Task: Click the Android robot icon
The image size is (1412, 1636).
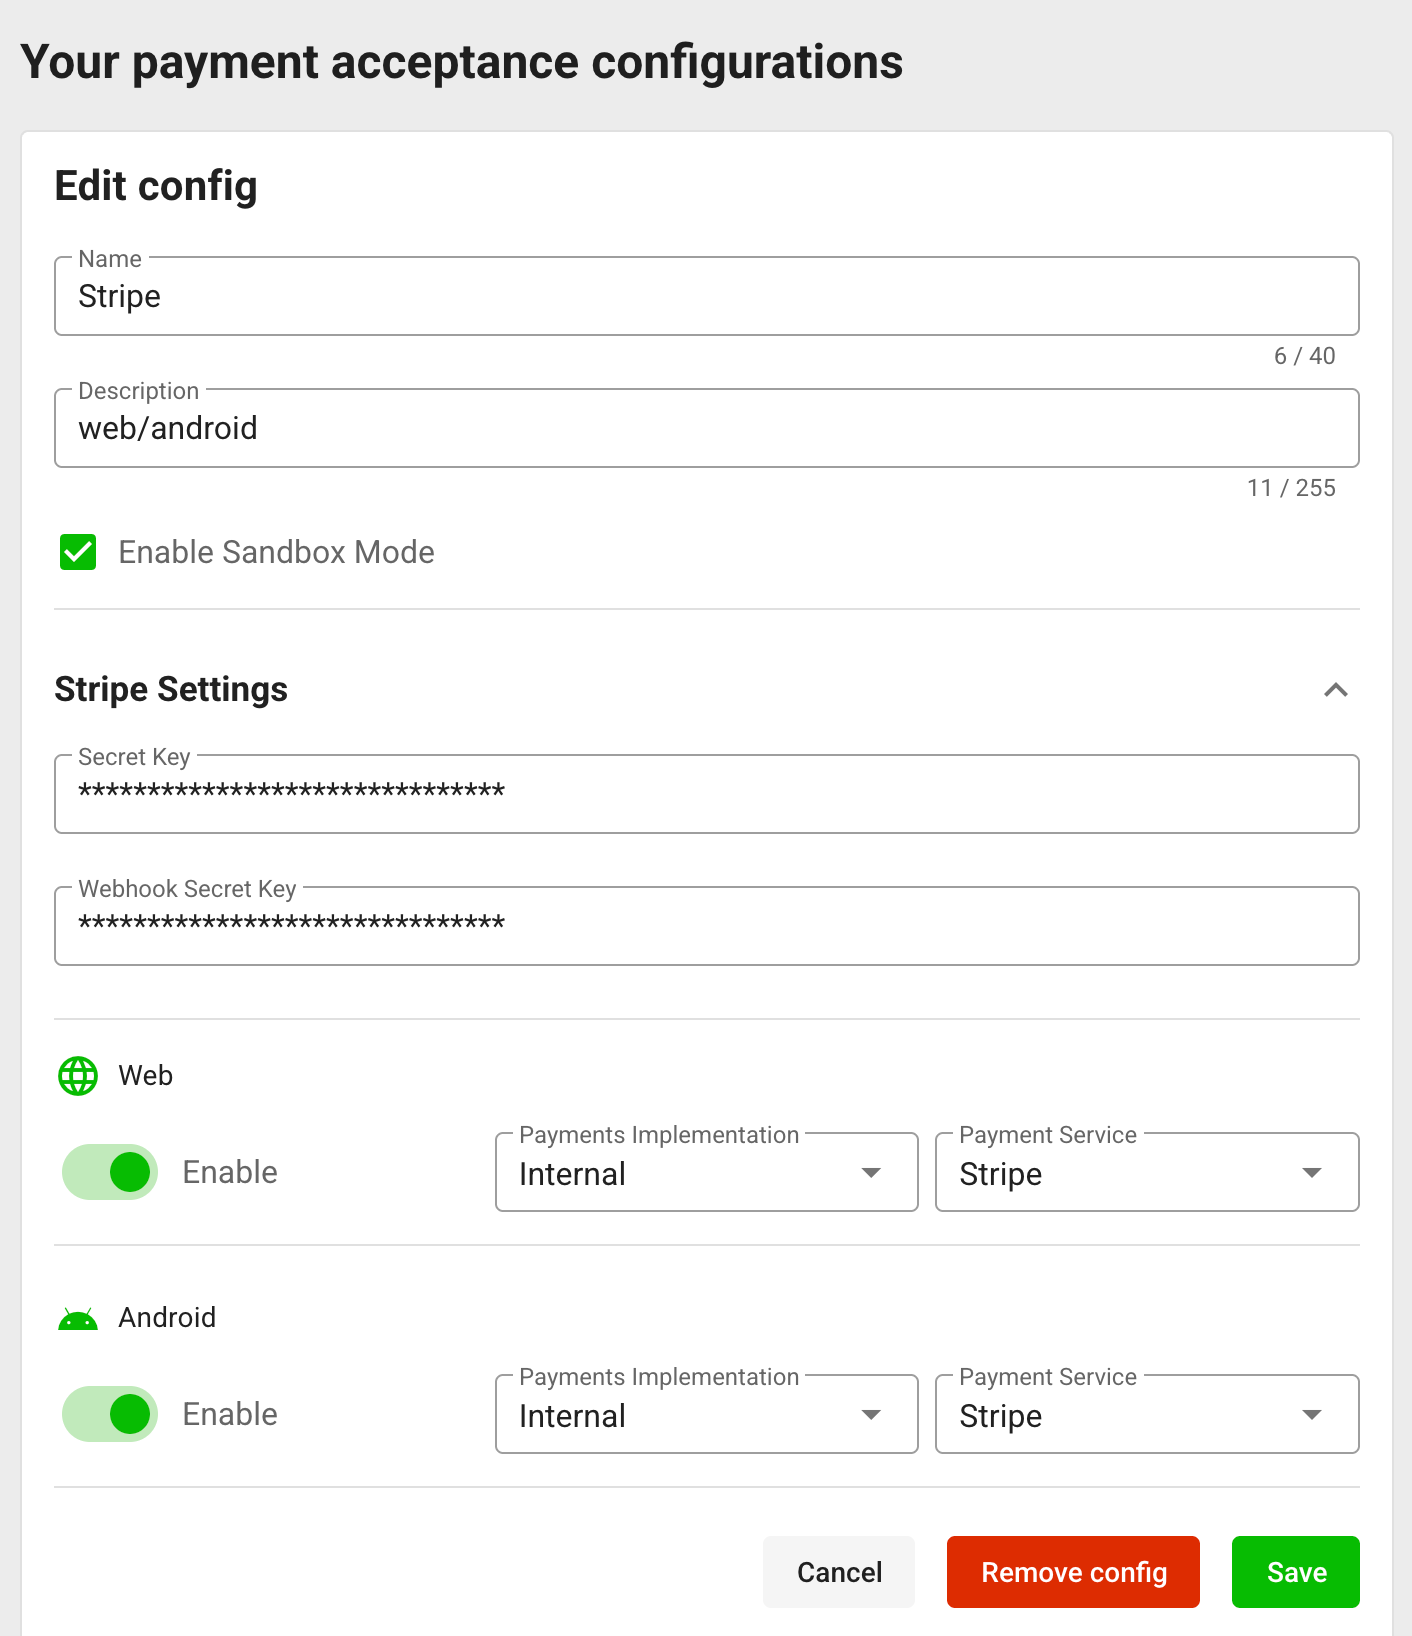Action: (x=78, y=1319)
